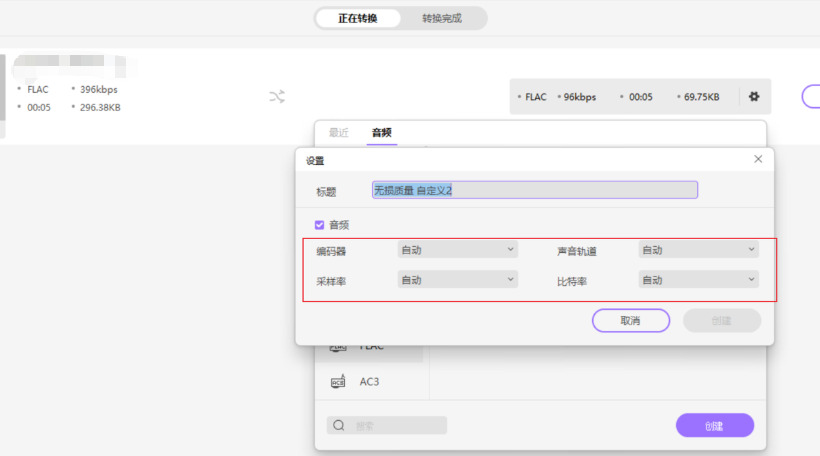
Task: Expand the 编码器 dropdown
Action: point(457,250)
